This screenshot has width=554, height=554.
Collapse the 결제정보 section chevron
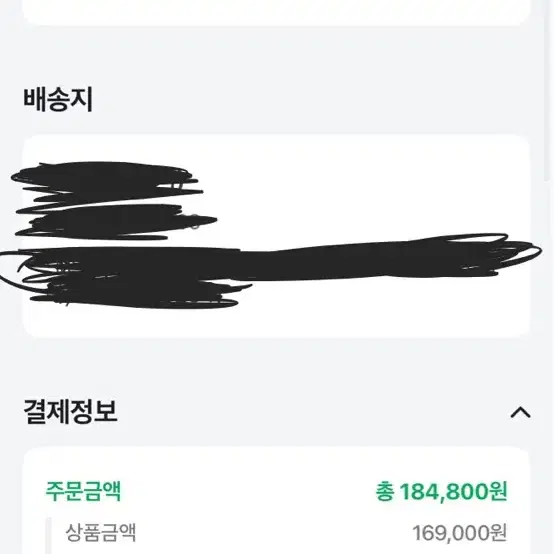(520, 412)
